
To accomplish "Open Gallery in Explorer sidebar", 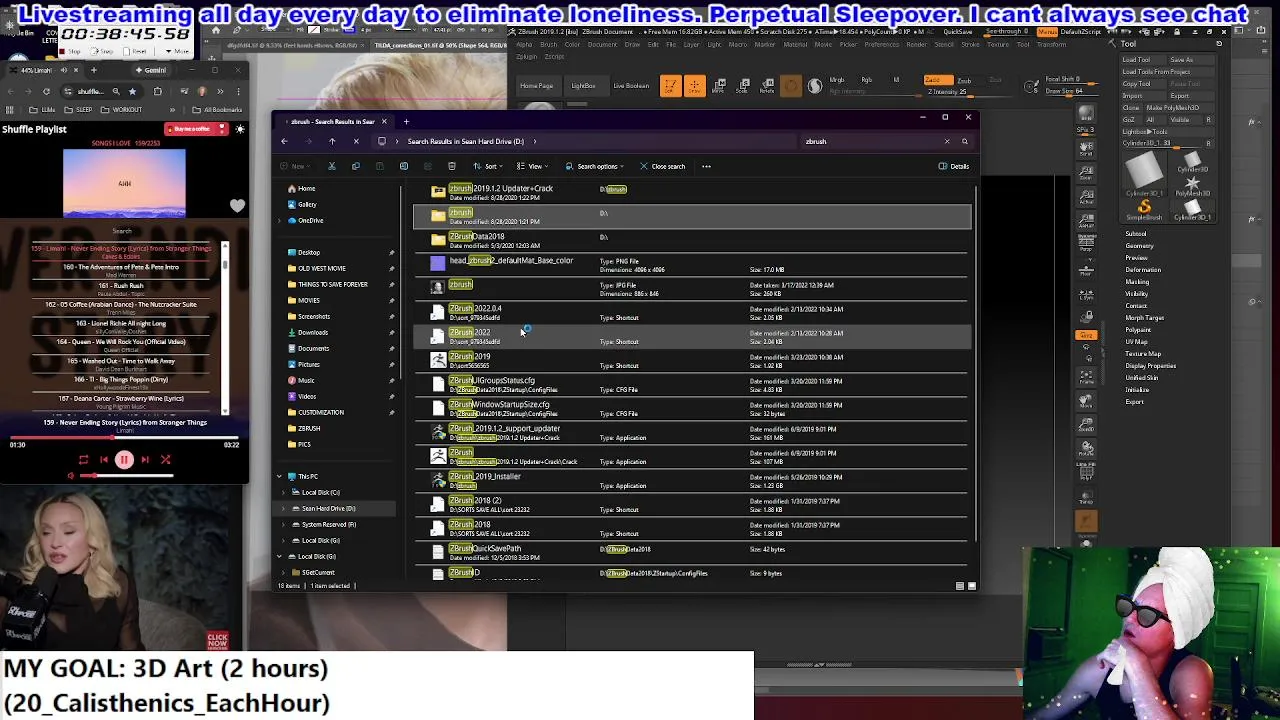I will 301,204.
